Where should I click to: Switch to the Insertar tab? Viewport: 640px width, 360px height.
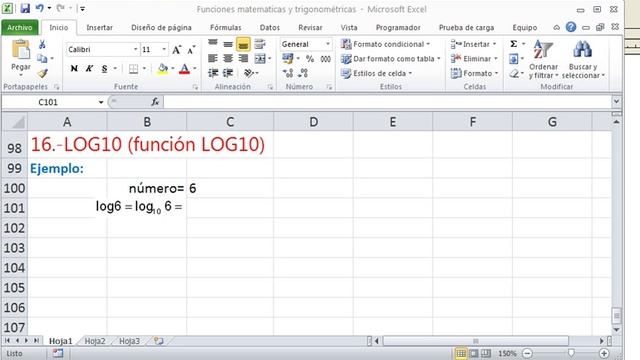coord(100,27)
